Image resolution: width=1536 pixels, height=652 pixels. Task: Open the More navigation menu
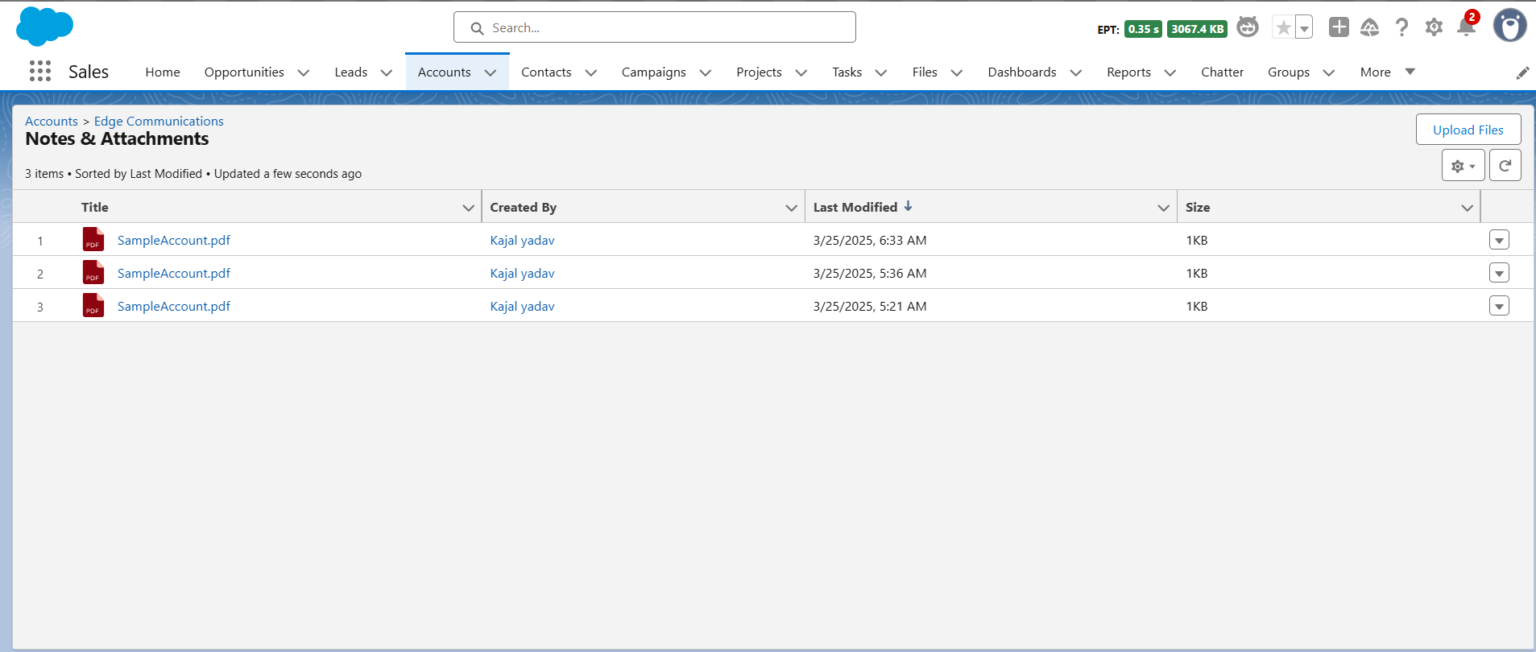(x=1387, y=72)
